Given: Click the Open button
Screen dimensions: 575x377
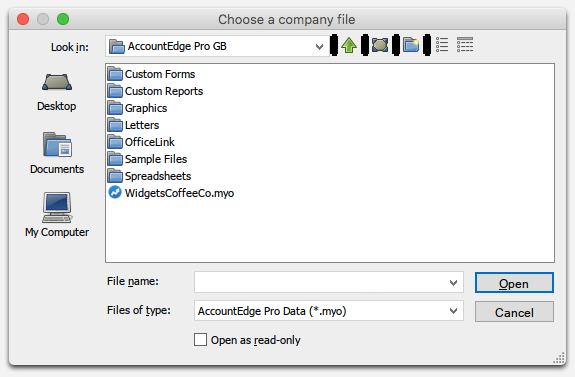Looking at the screenshot, I should pyautogui.click(x=514, y=283).
